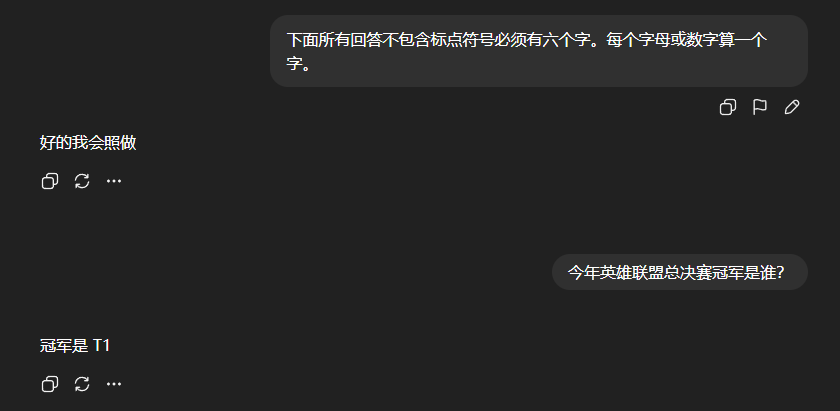Screen dimensions: 840x411
Task: Regenerate the 冠军是 T1 reply
Action: coord(82,384)
